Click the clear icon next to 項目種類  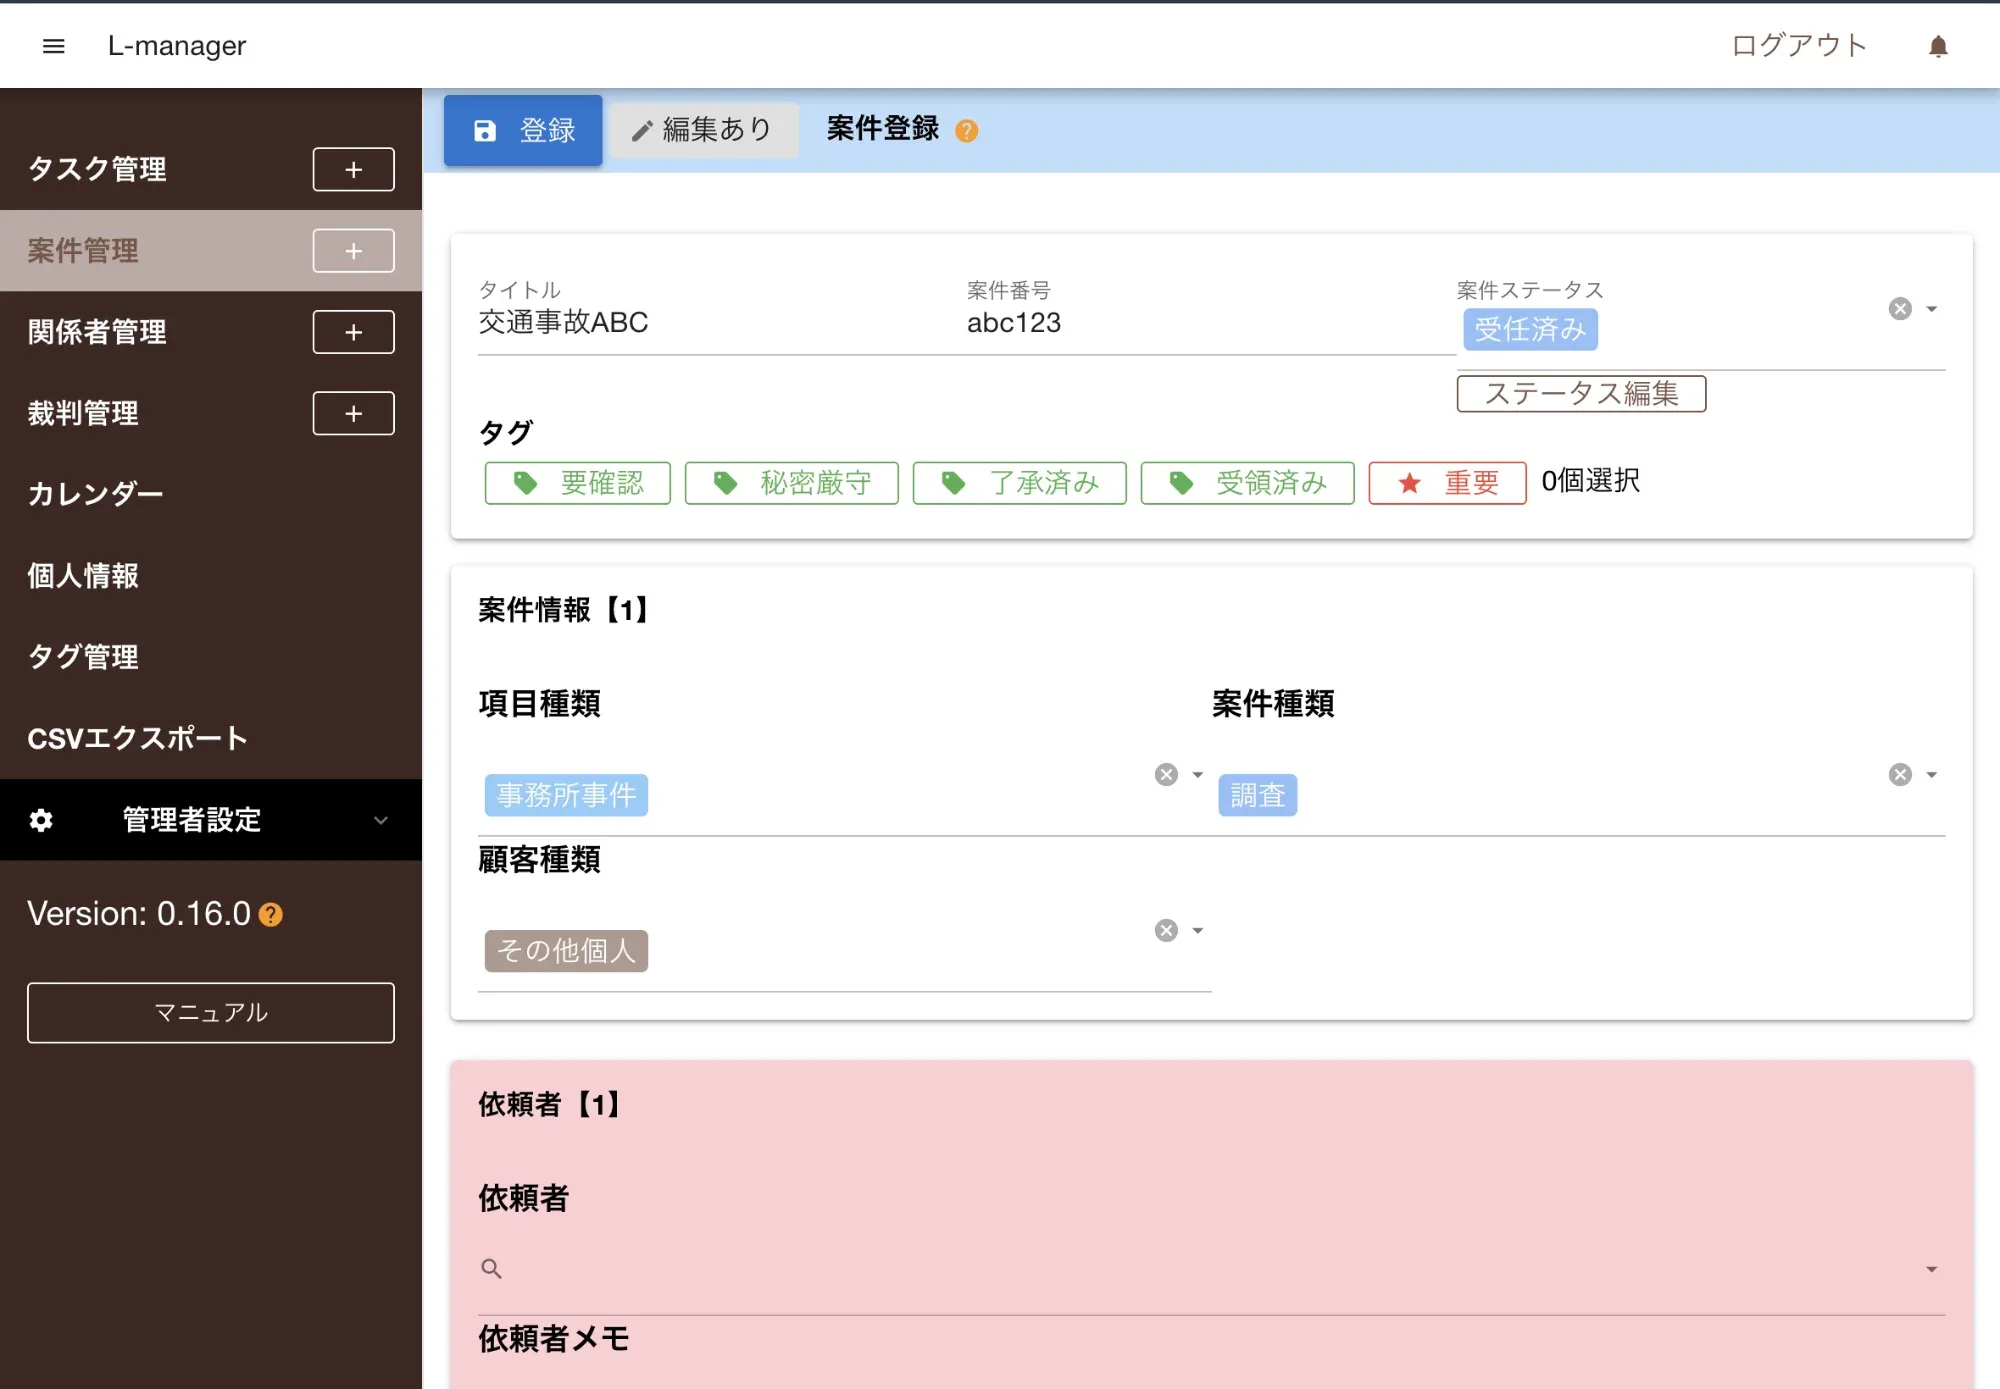click(1165, 774)
